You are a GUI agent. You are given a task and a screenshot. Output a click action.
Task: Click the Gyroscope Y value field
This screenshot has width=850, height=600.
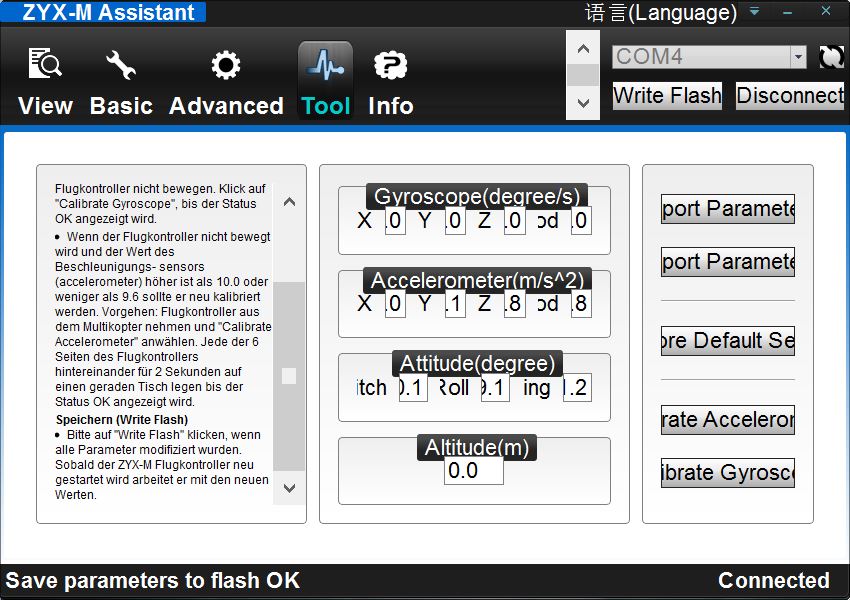click(455, 221)
